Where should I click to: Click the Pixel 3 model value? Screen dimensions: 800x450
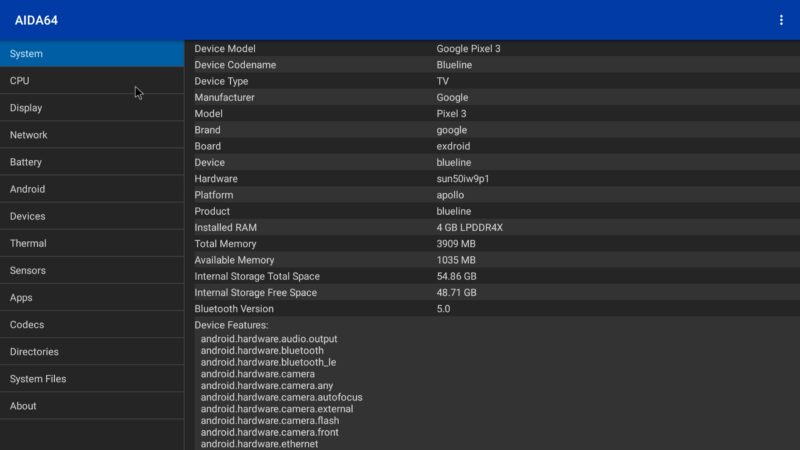pyautogui.click(x=451, y=114)
